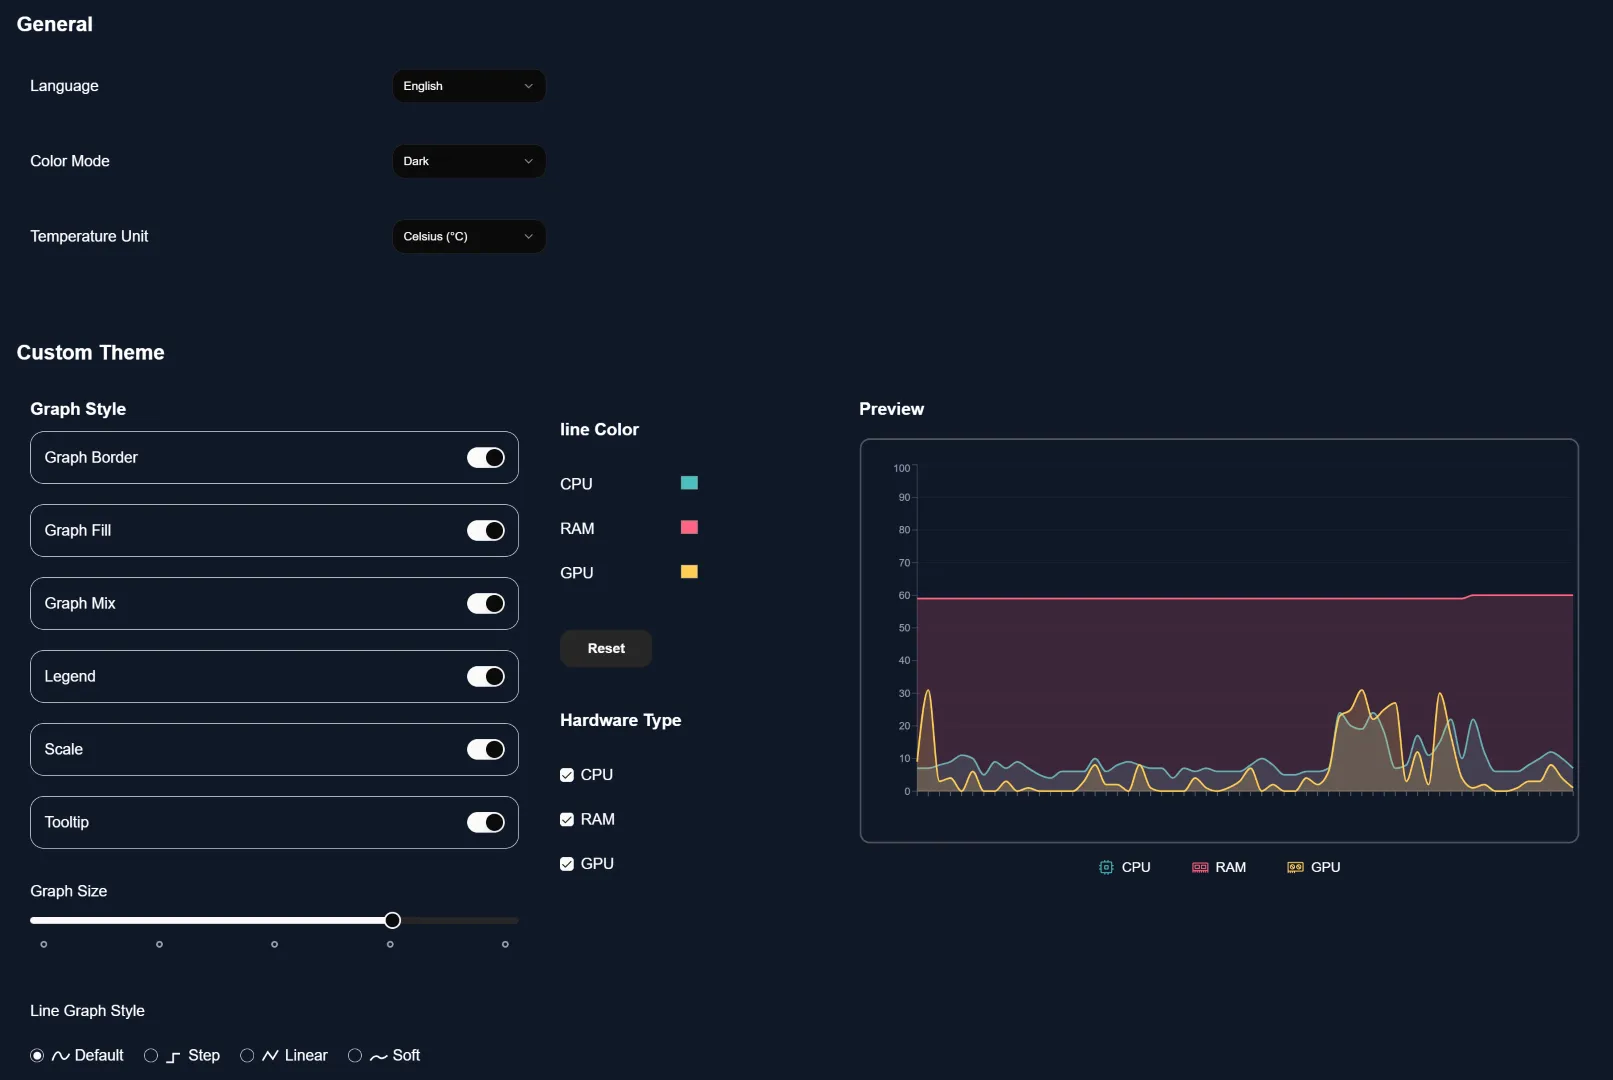Open the Color Mode dropdown

[469, 161]
